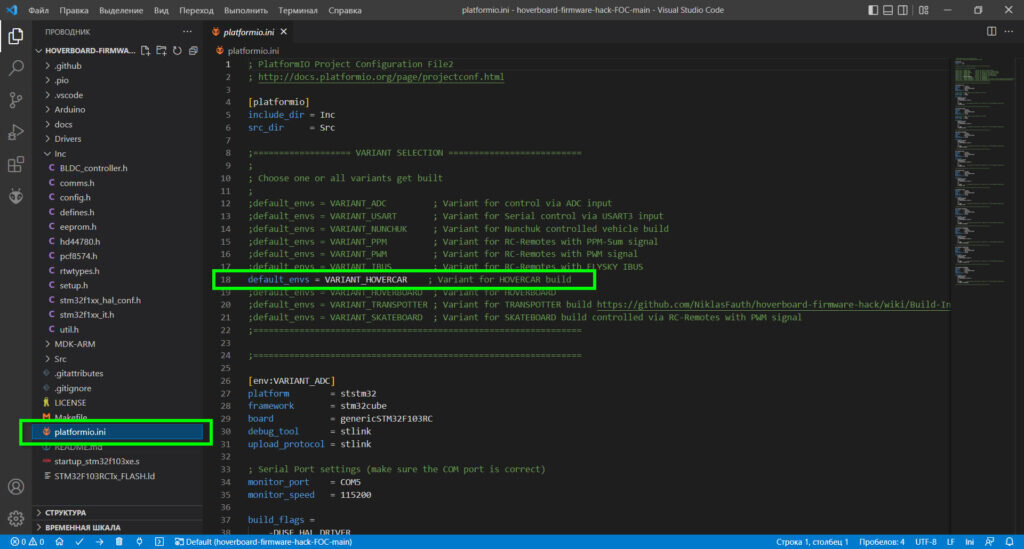Open editor more actions ellipsis
Screen dimensions: 1024x549
point(1008,31)
